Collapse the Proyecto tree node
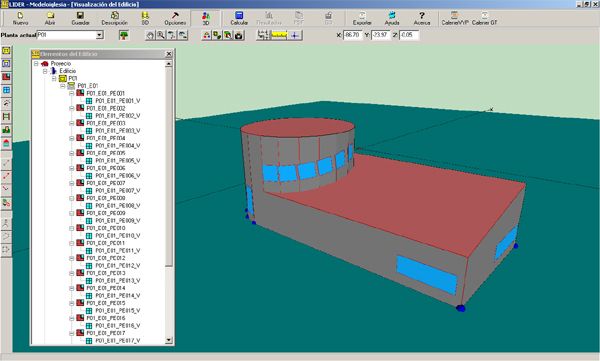Viewport: 600px width, 361px height. 36,64
